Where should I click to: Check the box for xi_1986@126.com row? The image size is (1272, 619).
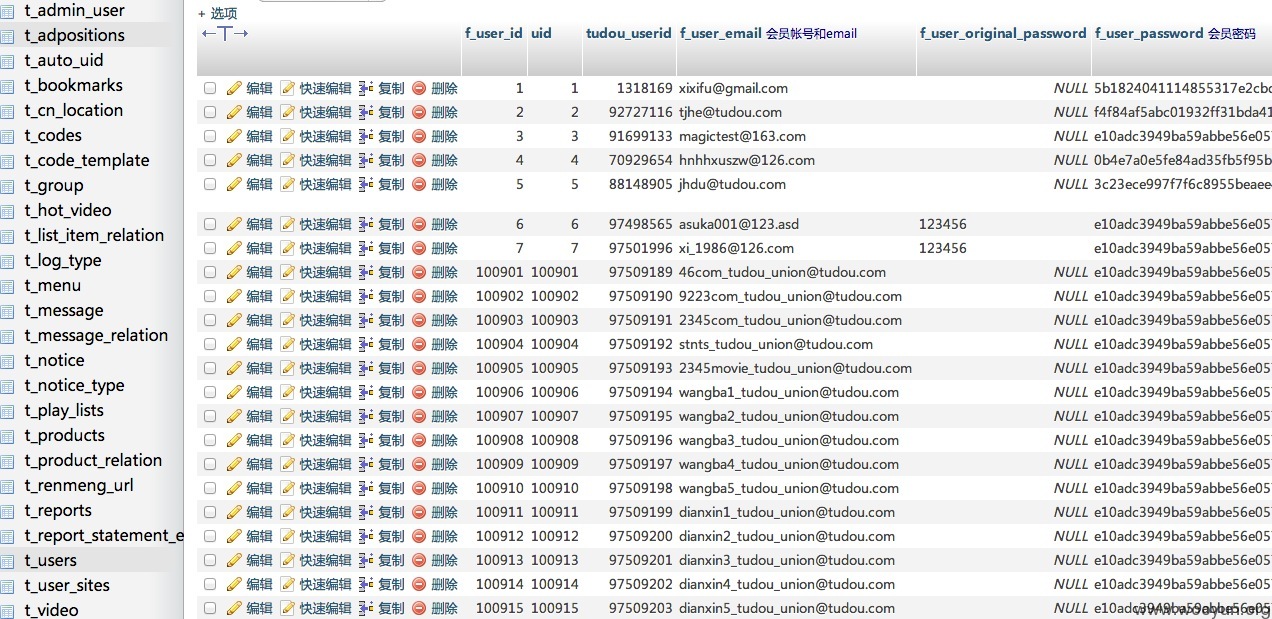click(210, 248)
